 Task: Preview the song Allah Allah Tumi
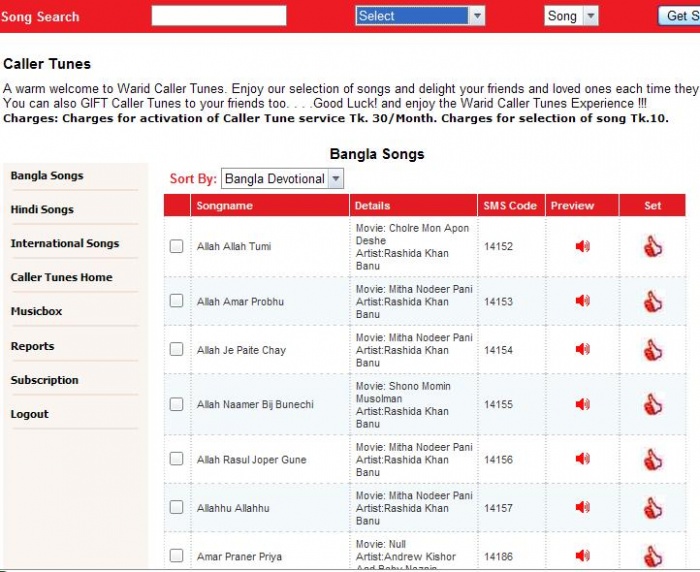pyautogui.click(x=582, y=246)
